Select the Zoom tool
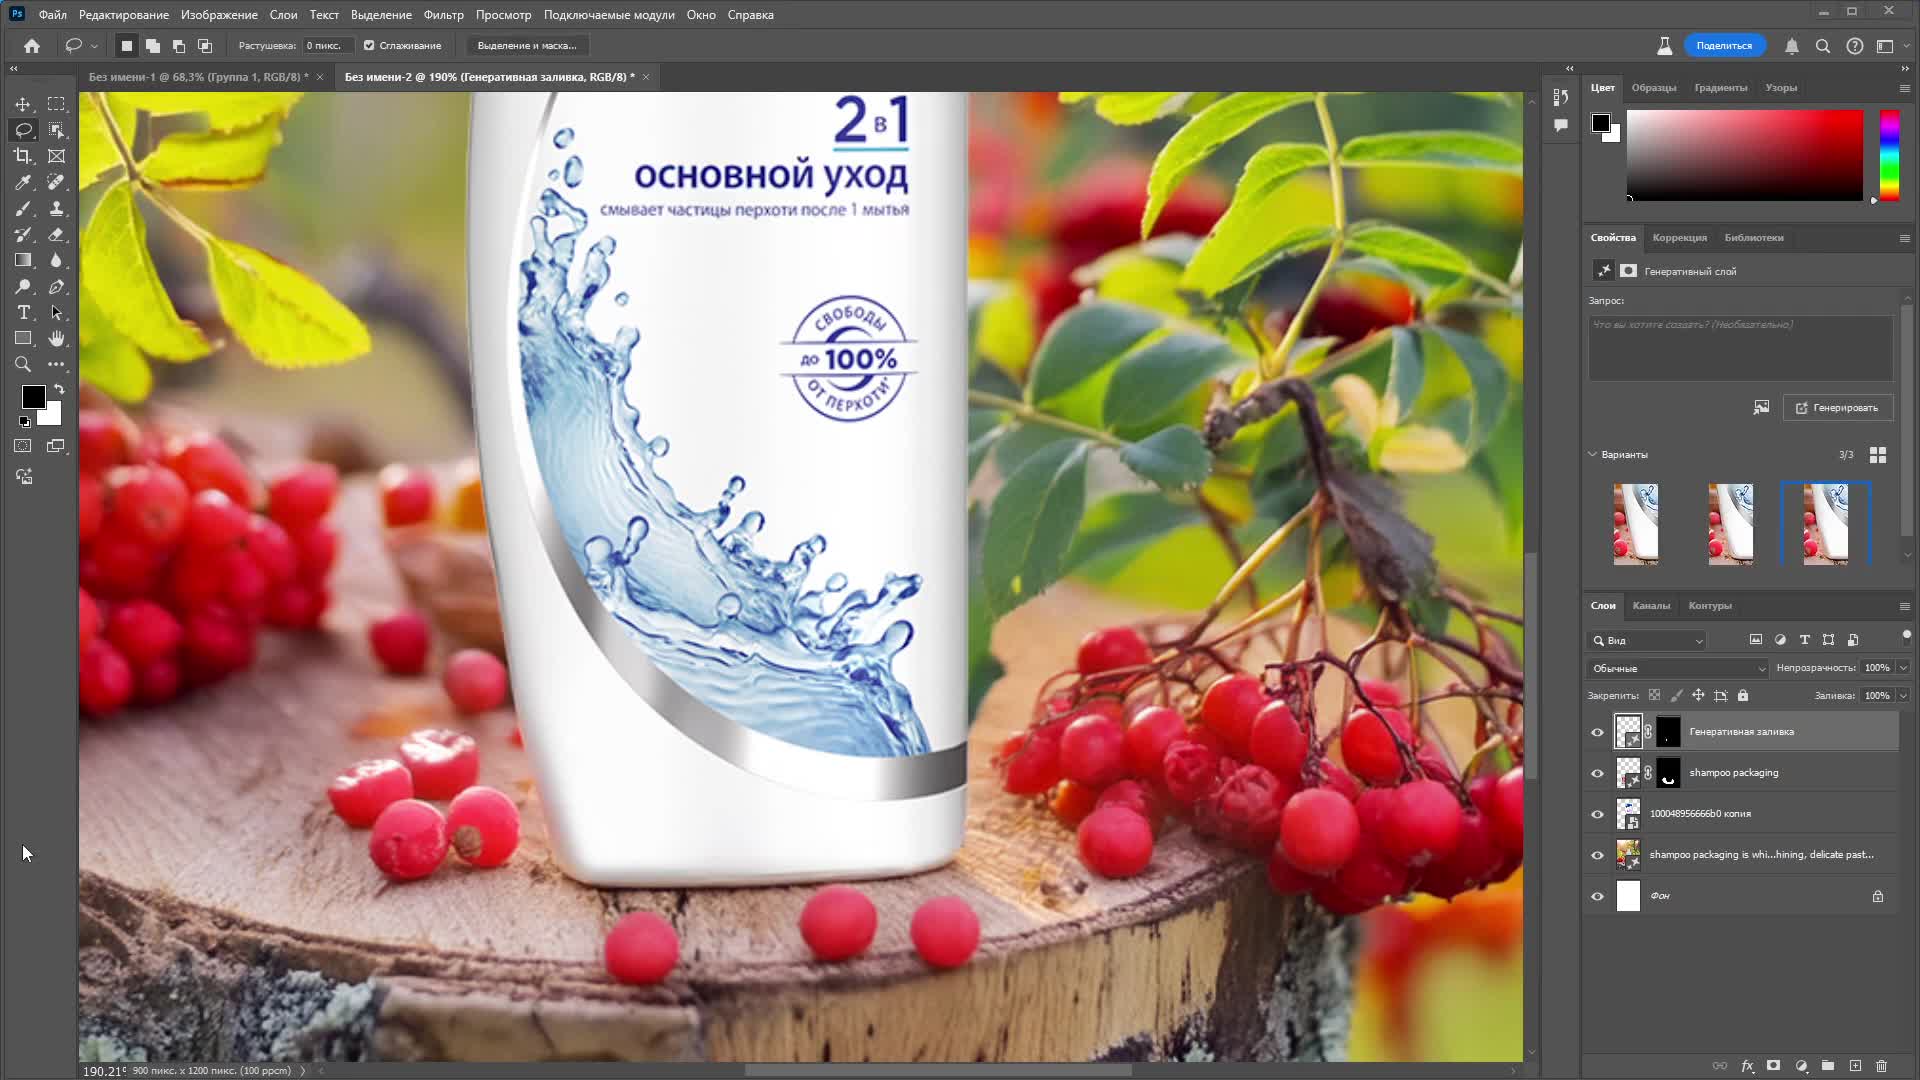Screen dimensions: 1920x1080 coord(23,365)
